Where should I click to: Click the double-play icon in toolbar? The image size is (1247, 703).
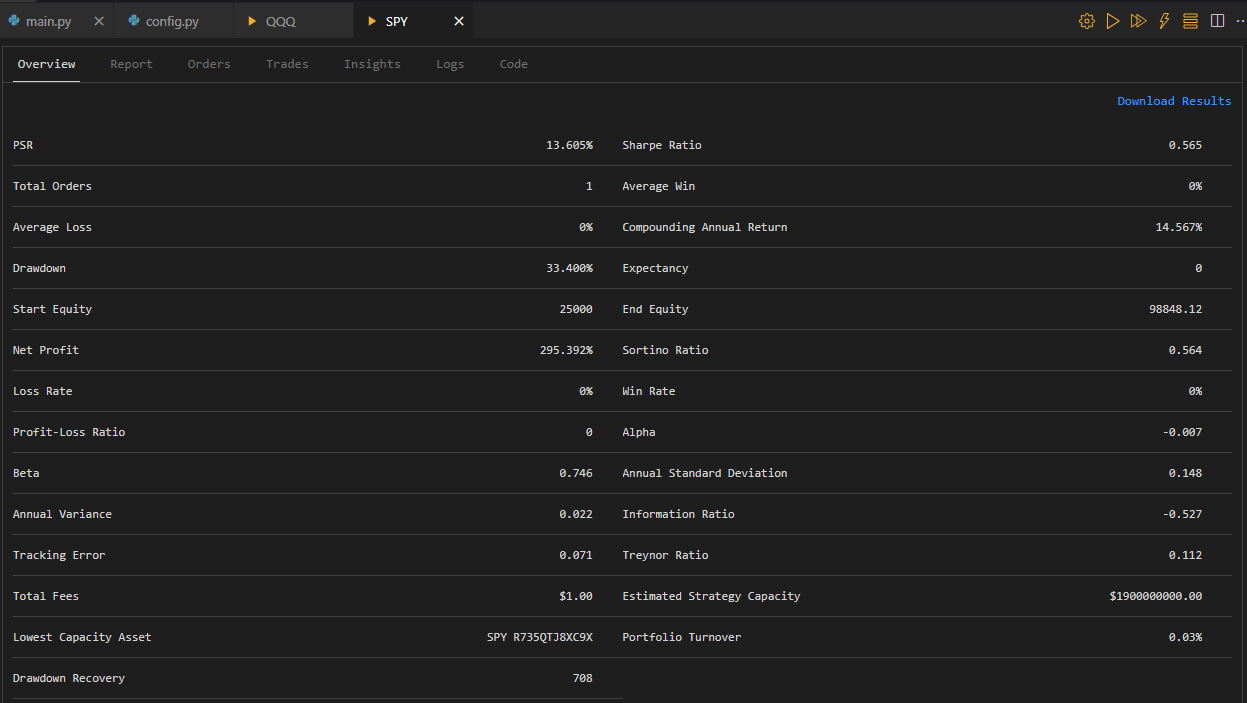[x=1138, y=21]
